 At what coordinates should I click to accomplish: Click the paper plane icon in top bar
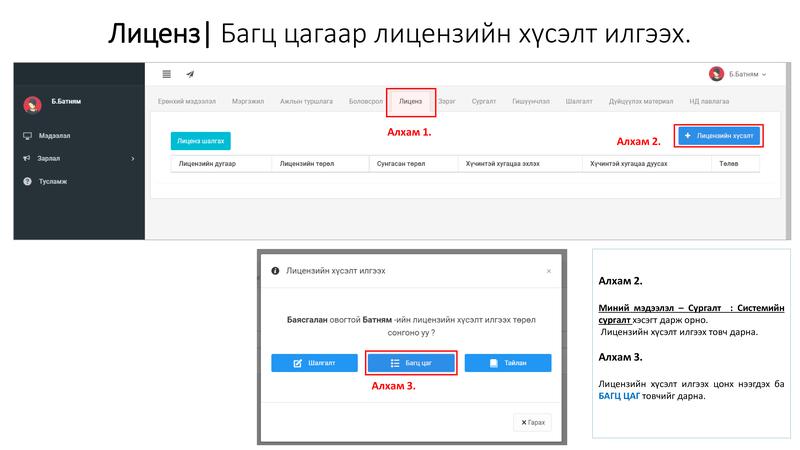pos(190,74)
